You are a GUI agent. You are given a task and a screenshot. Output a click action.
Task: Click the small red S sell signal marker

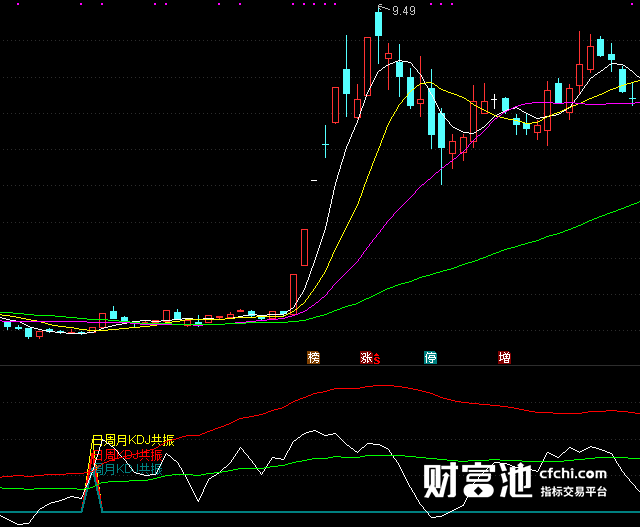point(377,359)
